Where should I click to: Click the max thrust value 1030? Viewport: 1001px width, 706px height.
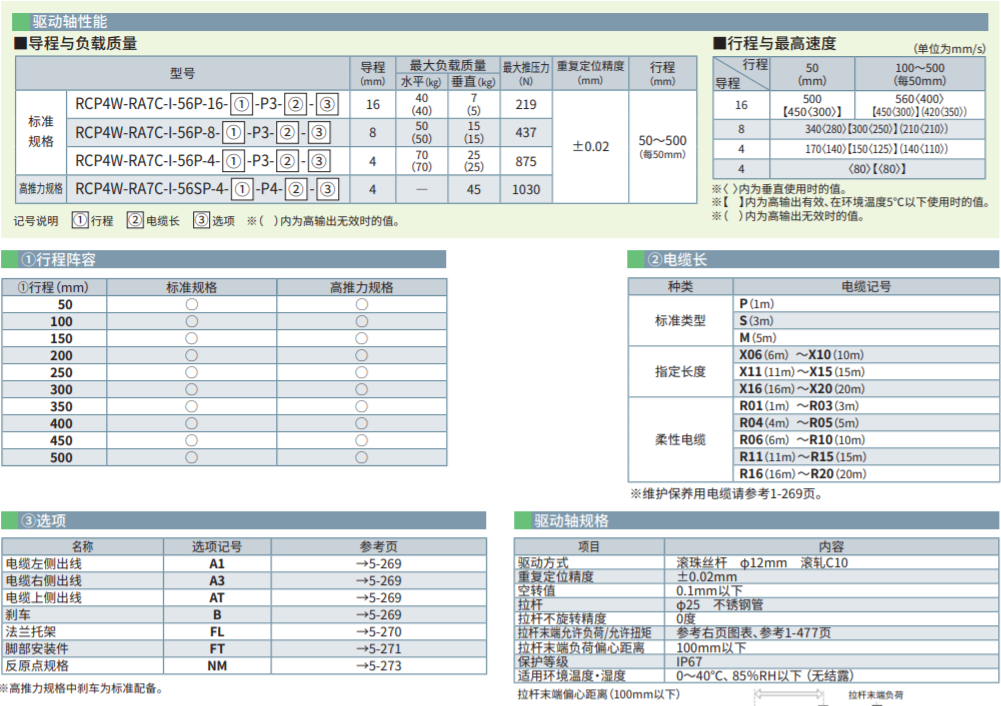(x=526, y=189)
